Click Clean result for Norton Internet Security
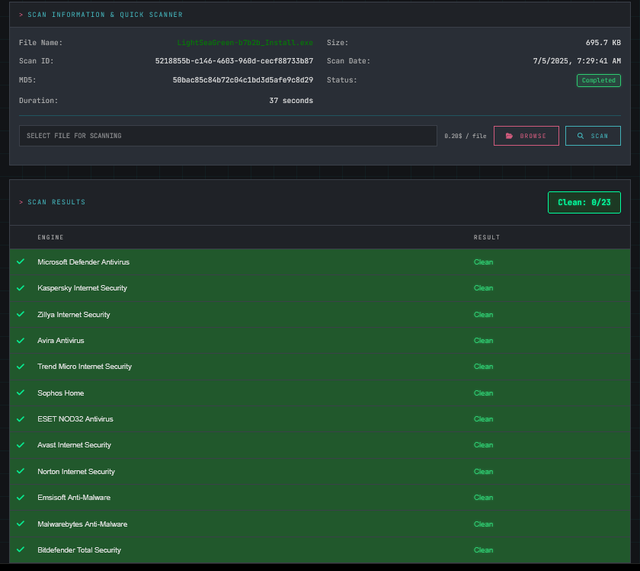This screenshot has height=571, width=640. (x=483, y=471)
